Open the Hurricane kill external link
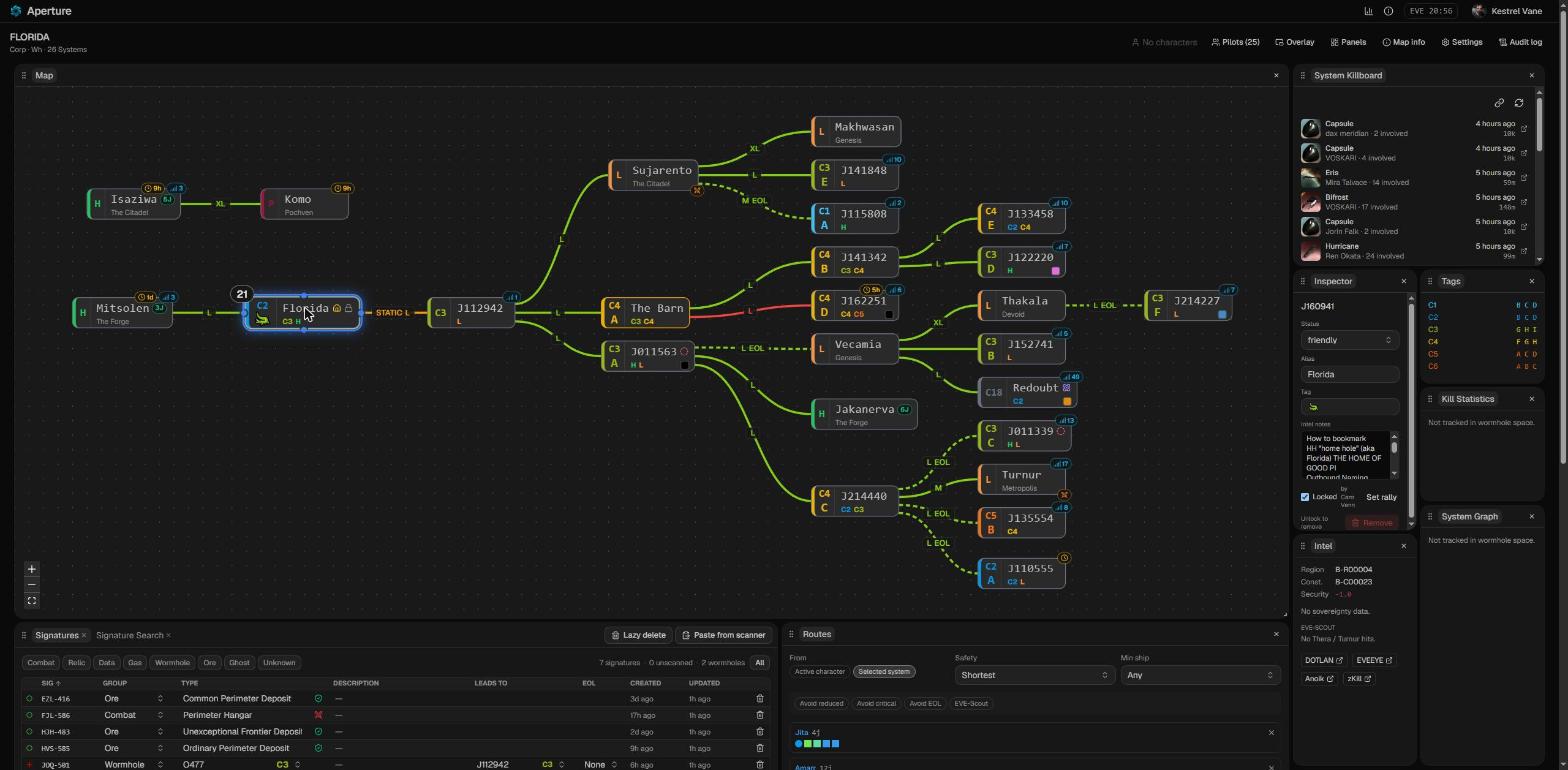This screenshot has height=770, width=1568. pos(1524,251)
